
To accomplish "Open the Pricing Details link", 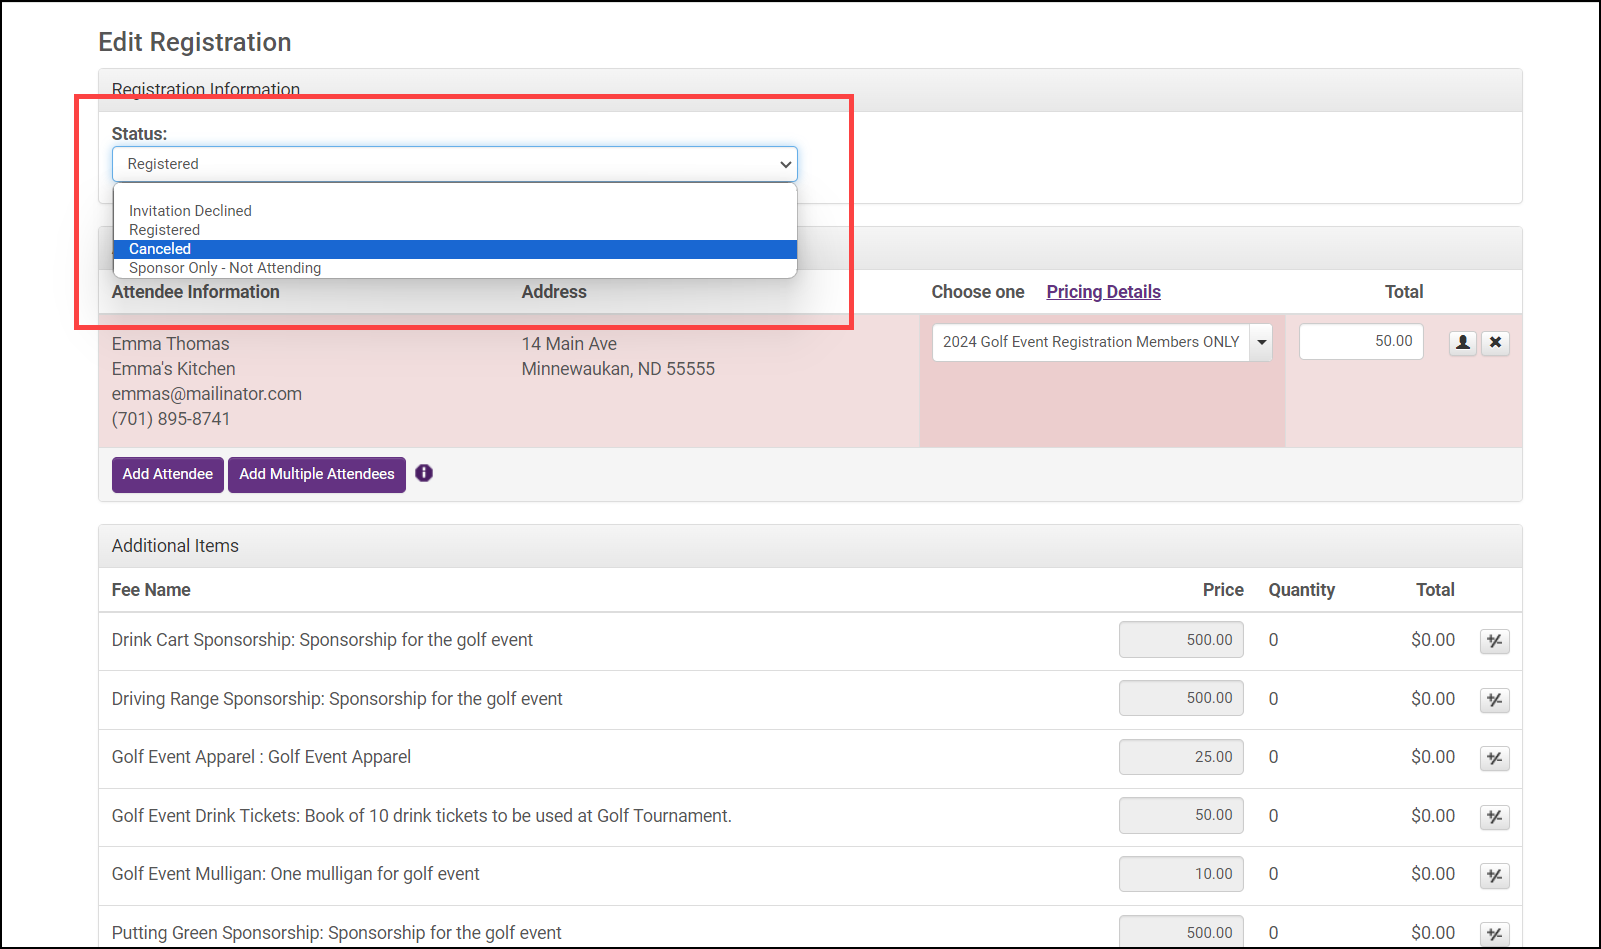I will 1103,292.
